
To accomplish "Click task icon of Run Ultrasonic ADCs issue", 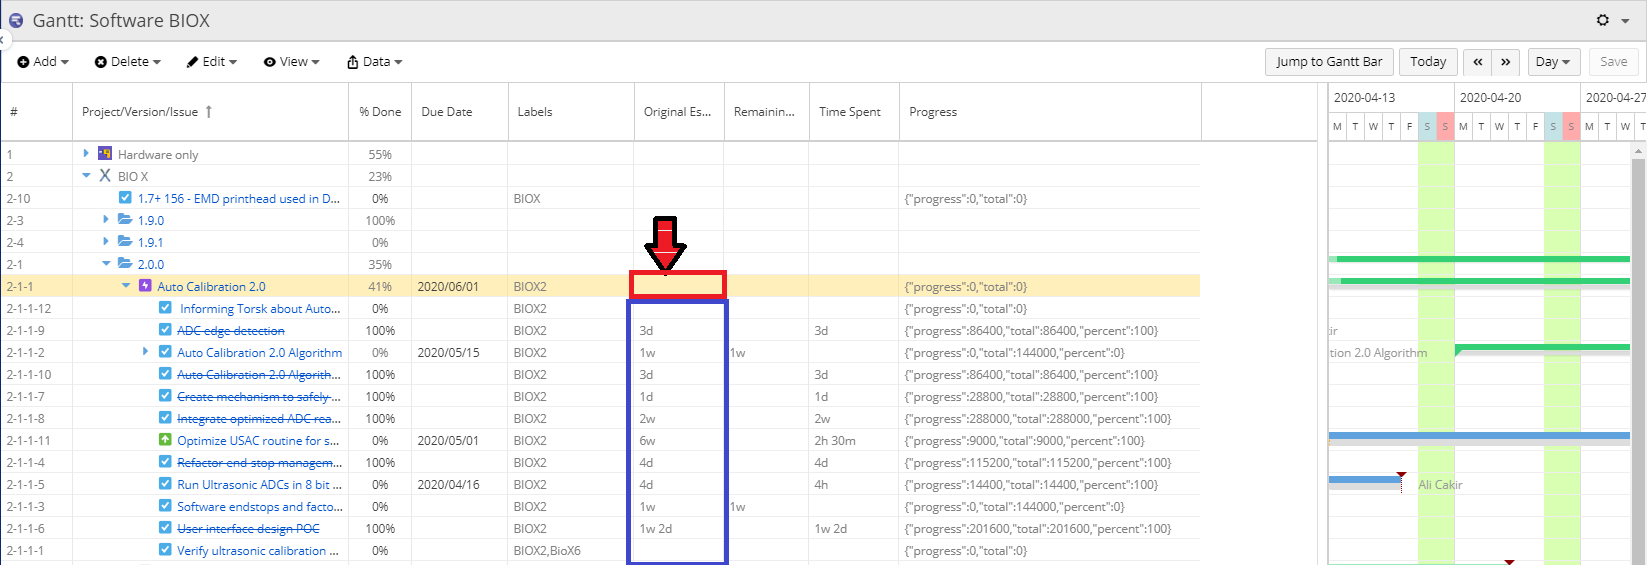I will click(x=165, y=484).
